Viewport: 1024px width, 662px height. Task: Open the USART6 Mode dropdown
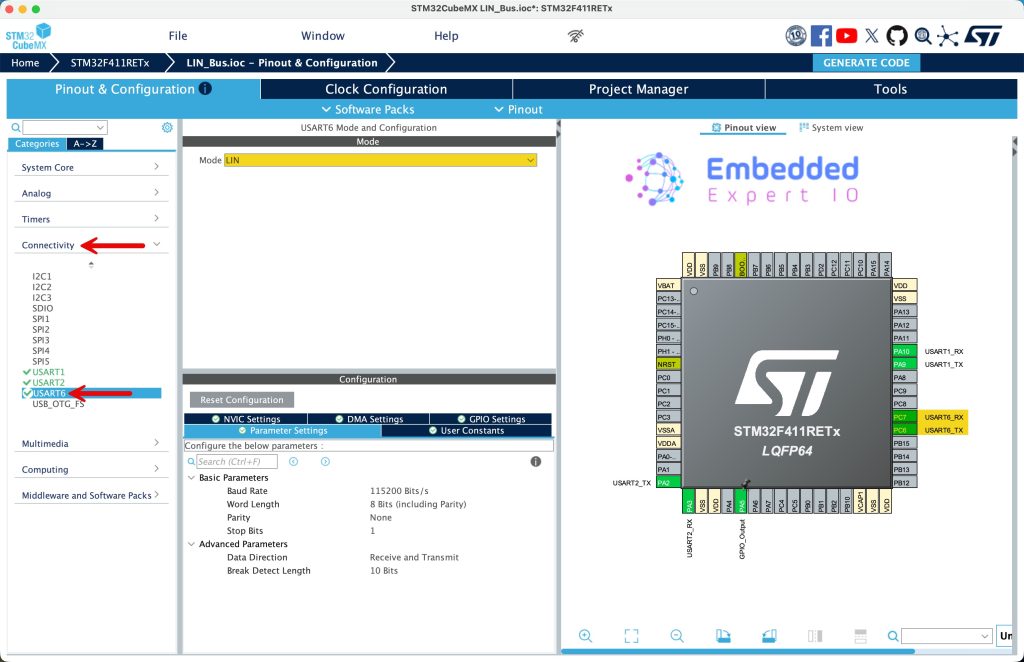coord(380,160)
